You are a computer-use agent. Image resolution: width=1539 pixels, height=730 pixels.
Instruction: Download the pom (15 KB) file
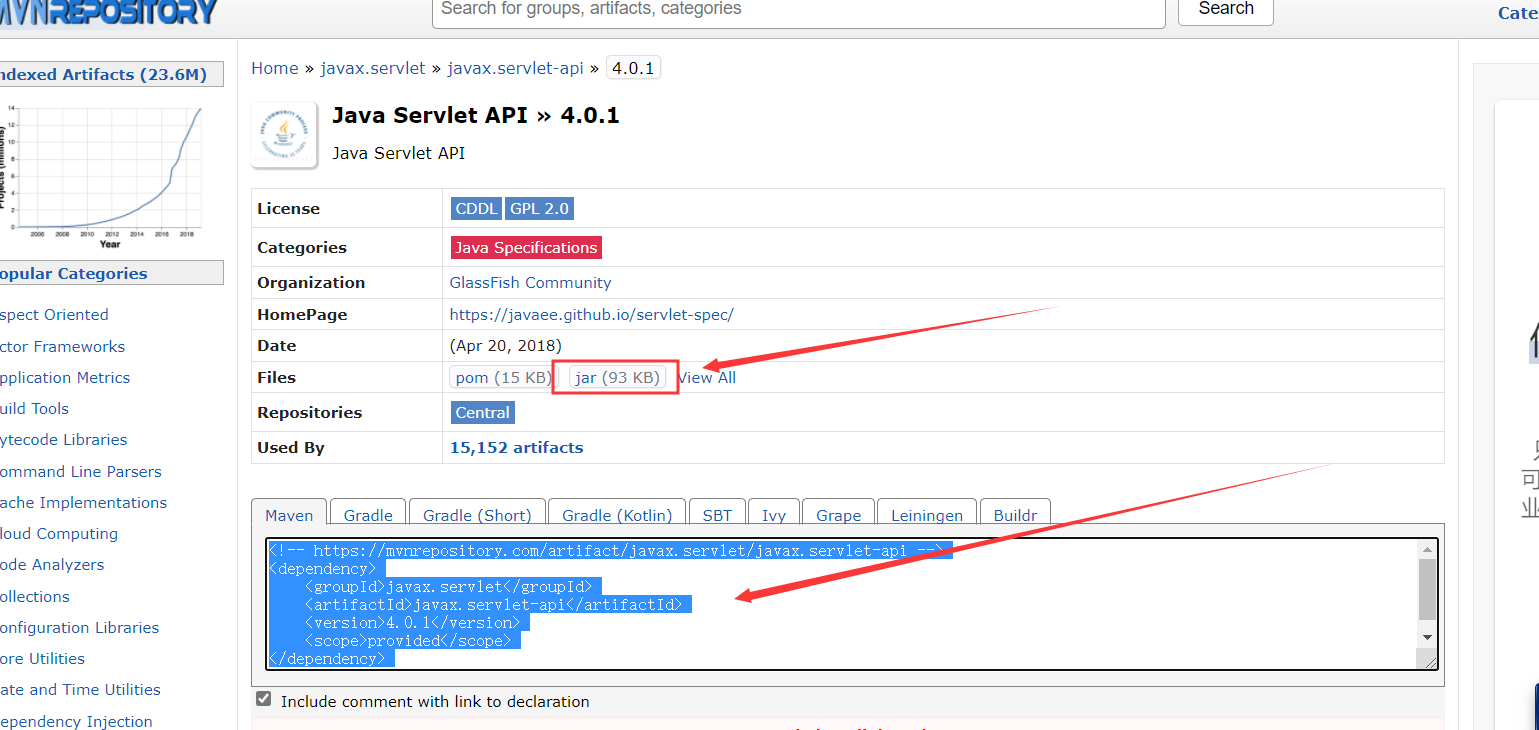(x=502, y=377)
